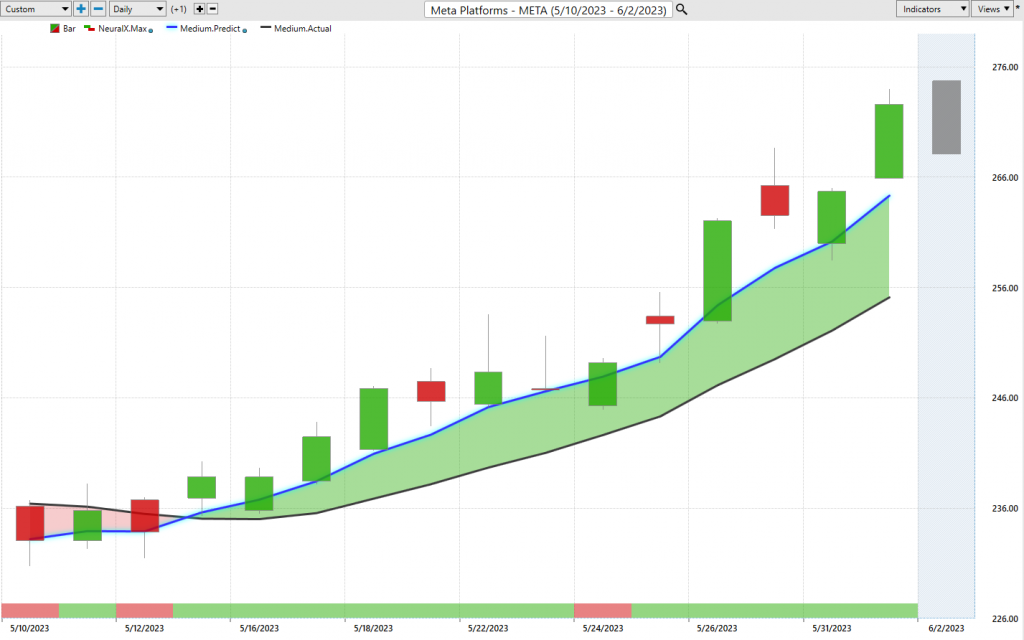The height and width of the screenshot is (640, 1024).
Task: Click the 5/10/2023 date axis label
Action: (29, 628)
